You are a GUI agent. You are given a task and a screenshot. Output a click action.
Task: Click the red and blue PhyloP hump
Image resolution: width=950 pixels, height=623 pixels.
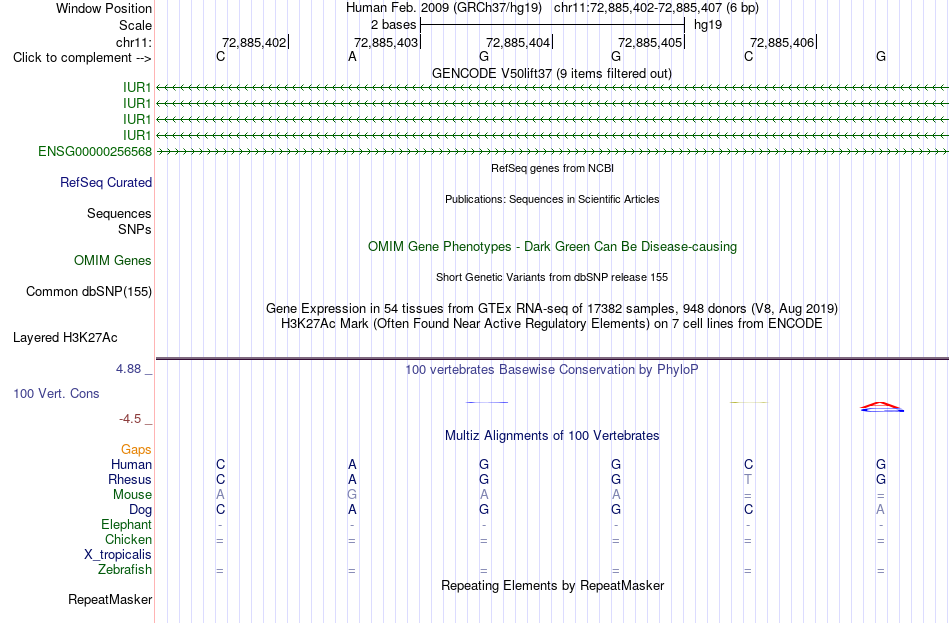click(x=882, y=407)
